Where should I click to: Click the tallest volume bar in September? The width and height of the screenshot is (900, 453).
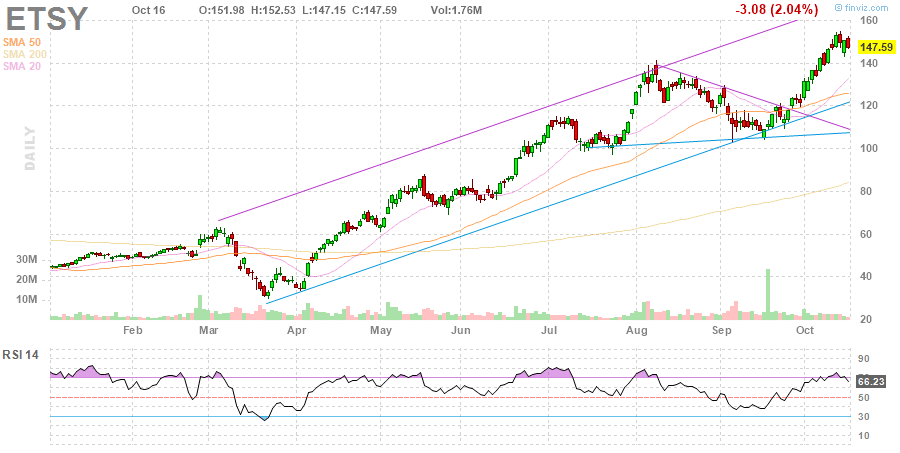click(767, 294)
